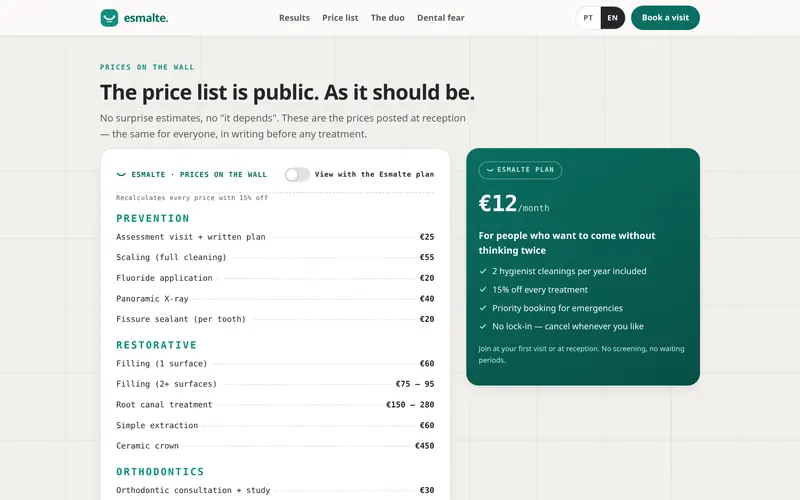Click the €55 scaling price
This screenshot has height=500, width=800.
click(x=427, y=257)
